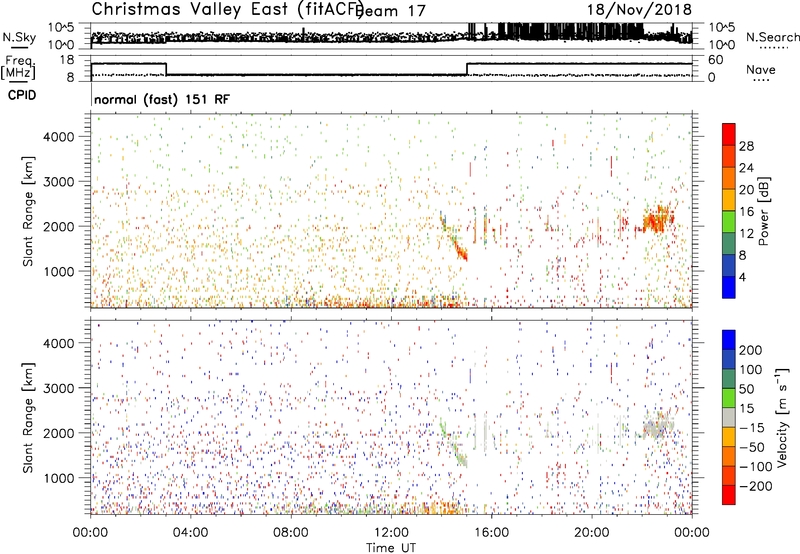Click the '200' velocity colorbar tick label
Viewport: 800px width, 554px height.
tap(751, 350)
